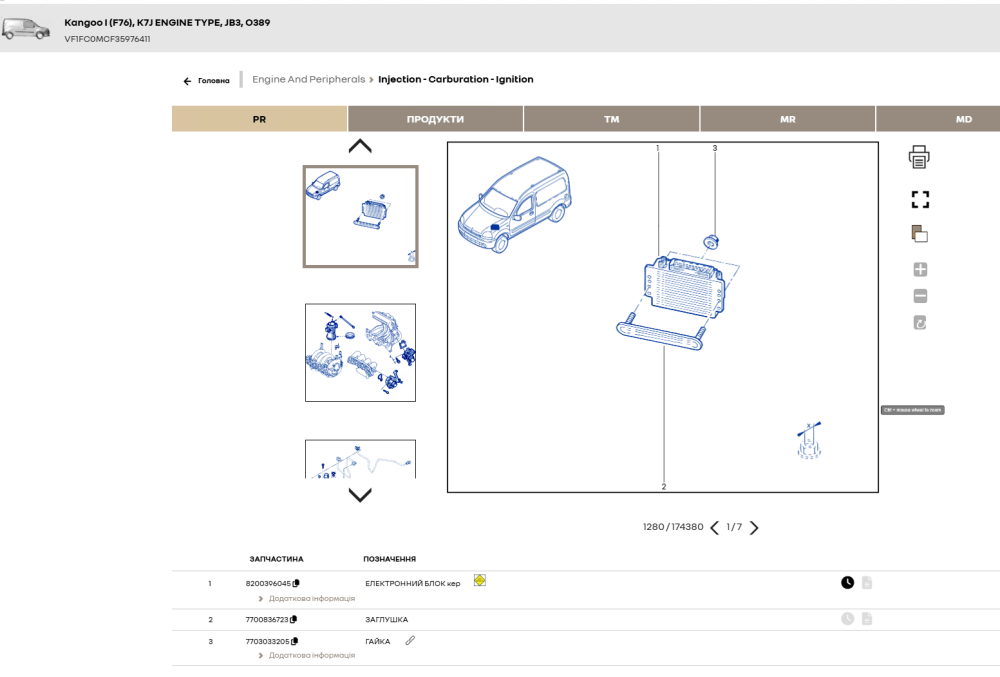This screenshot has width=1000, height=677.
Task: Click the clock icon for part 1
Action: 847,582
